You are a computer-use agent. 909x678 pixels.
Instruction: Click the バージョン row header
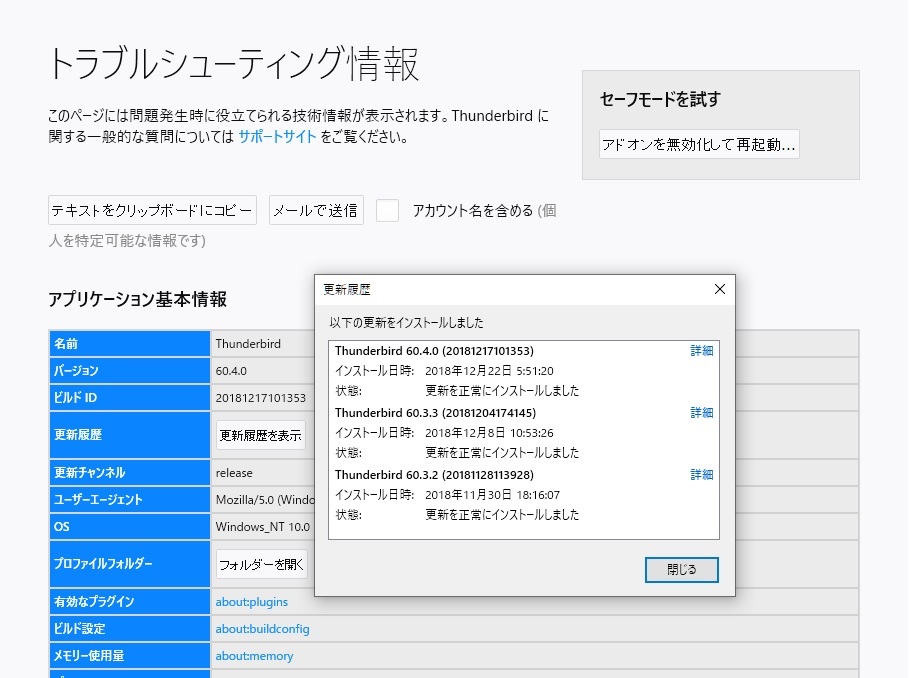click(129, 371)
